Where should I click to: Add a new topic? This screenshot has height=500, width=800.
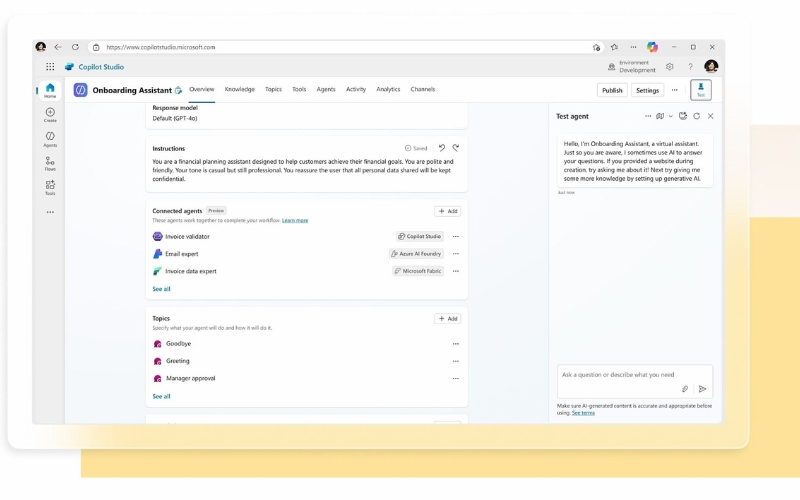[x=447, y=319]
